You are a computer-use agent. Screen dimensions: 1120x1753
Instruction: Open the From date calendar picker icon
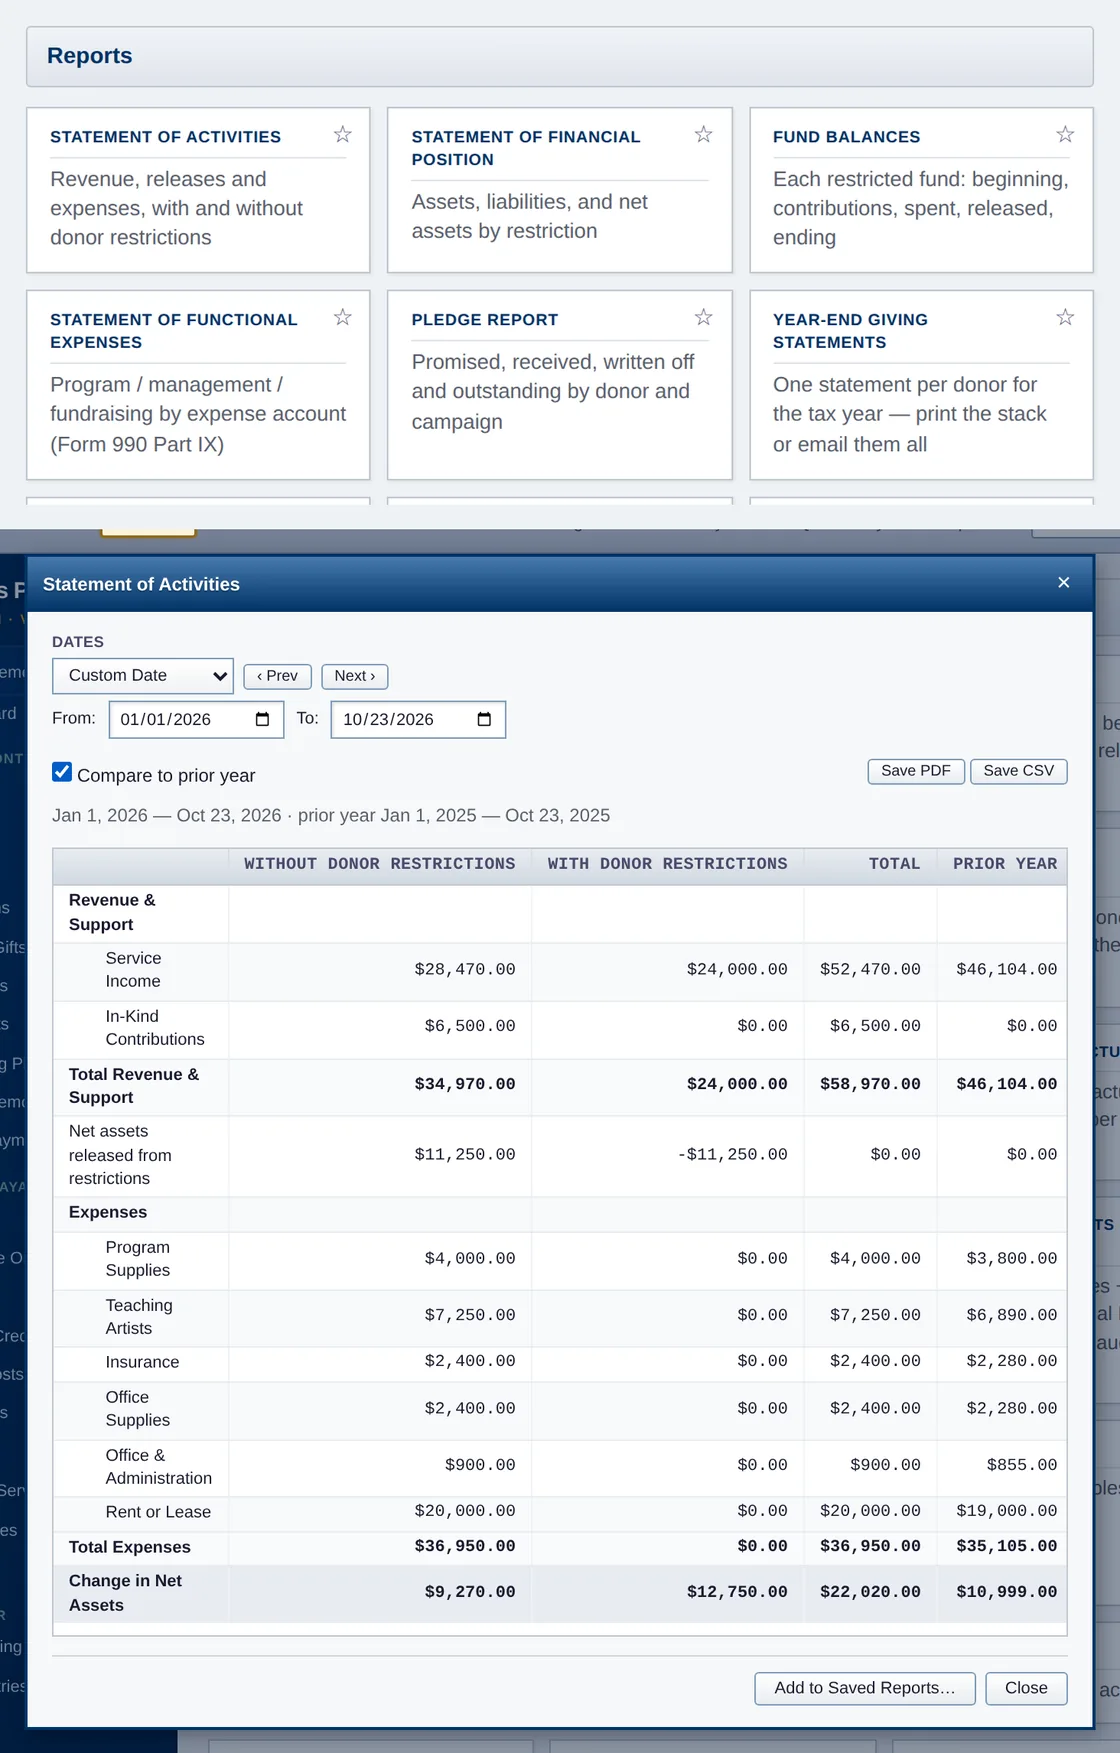click(263, 719)
